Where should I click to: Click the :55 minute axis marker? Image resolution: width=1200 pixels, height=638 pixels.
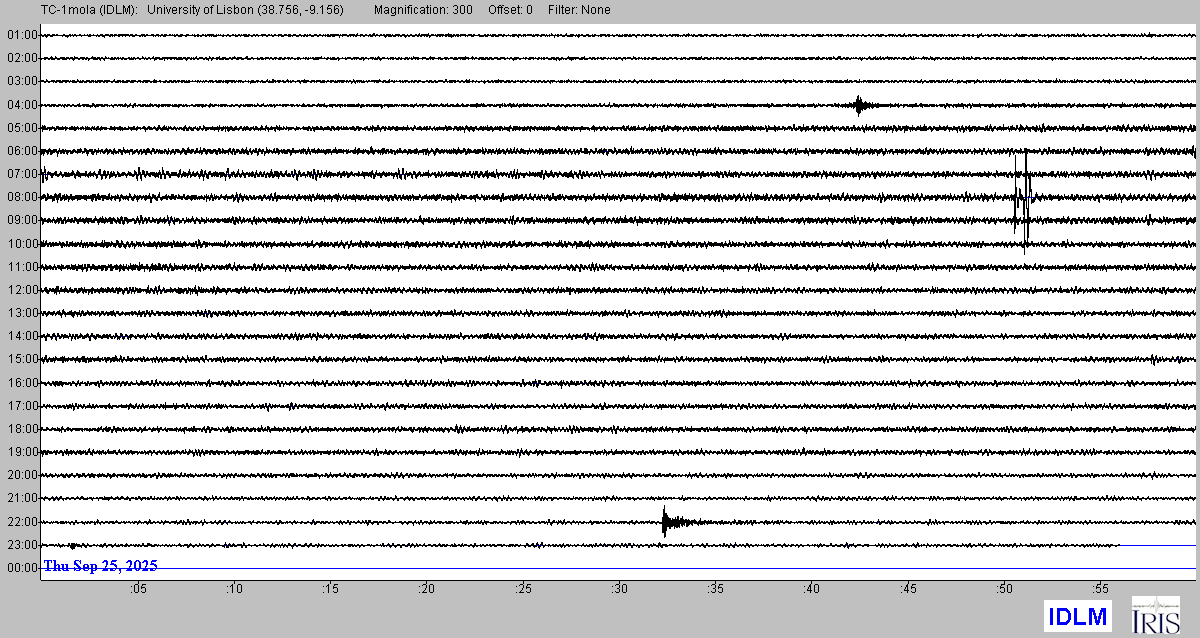pyautogui.click(x=1099, y=588)
